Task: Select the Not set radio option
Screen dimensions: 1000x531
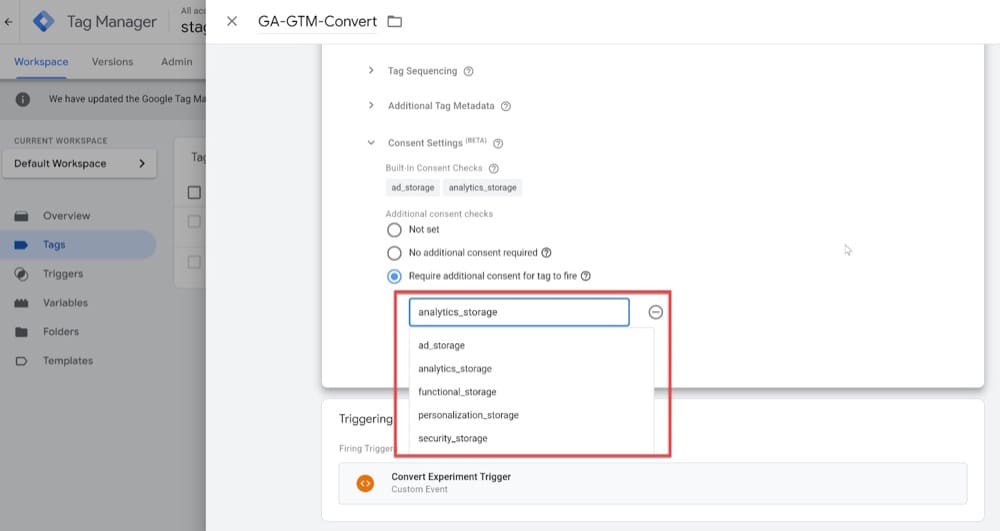Action: 394,229
